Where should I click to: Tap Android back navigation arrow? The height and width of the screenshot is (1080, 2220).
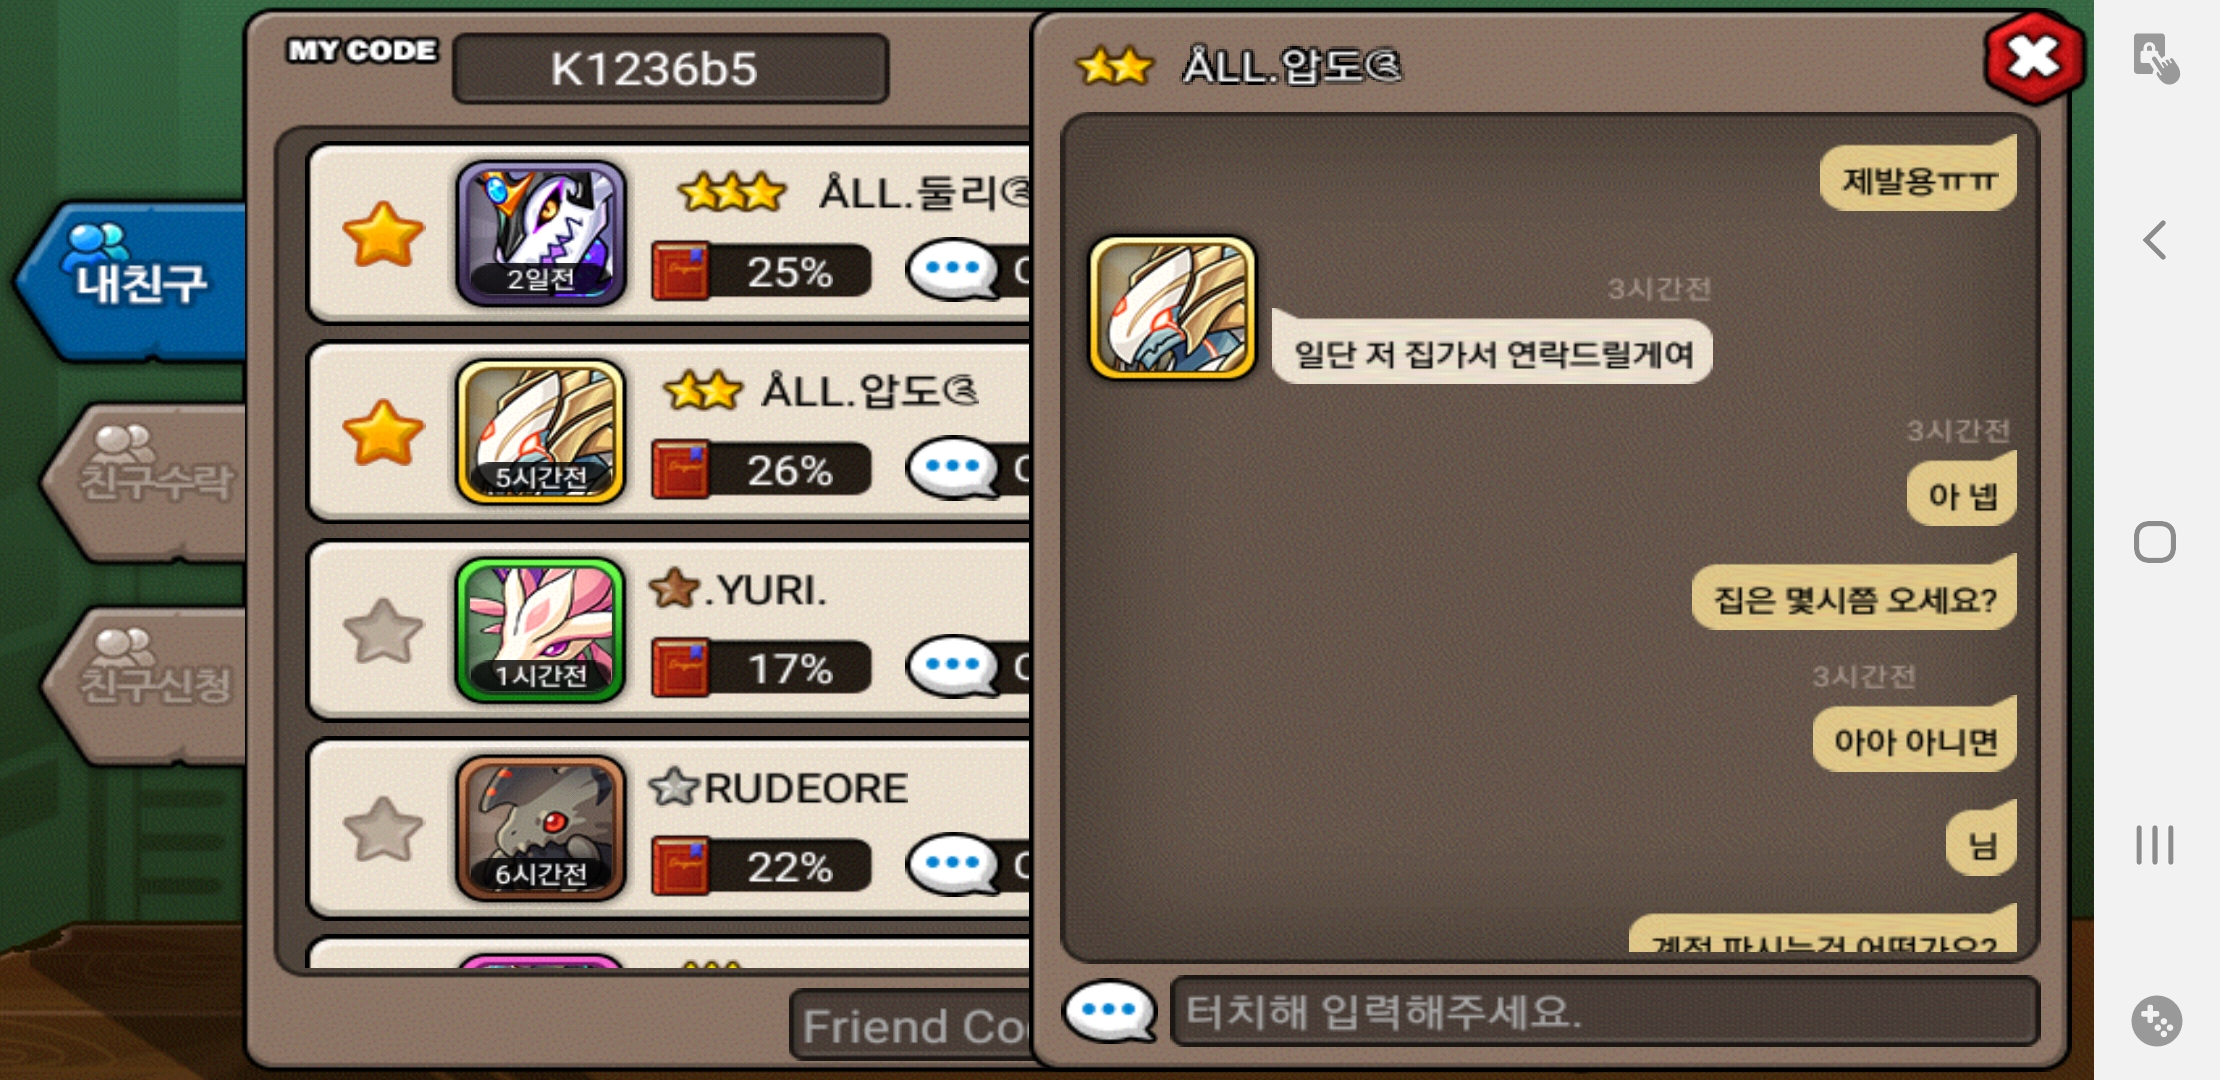tap(2155, 240)
